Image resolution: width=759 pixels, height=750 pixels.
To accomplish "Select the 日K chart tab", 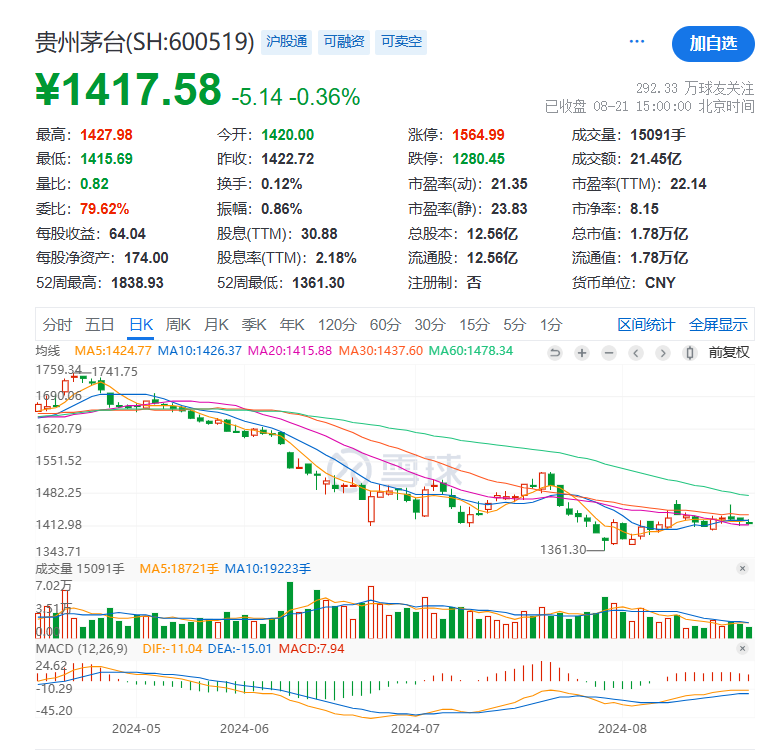I will (x=141, y=324).
